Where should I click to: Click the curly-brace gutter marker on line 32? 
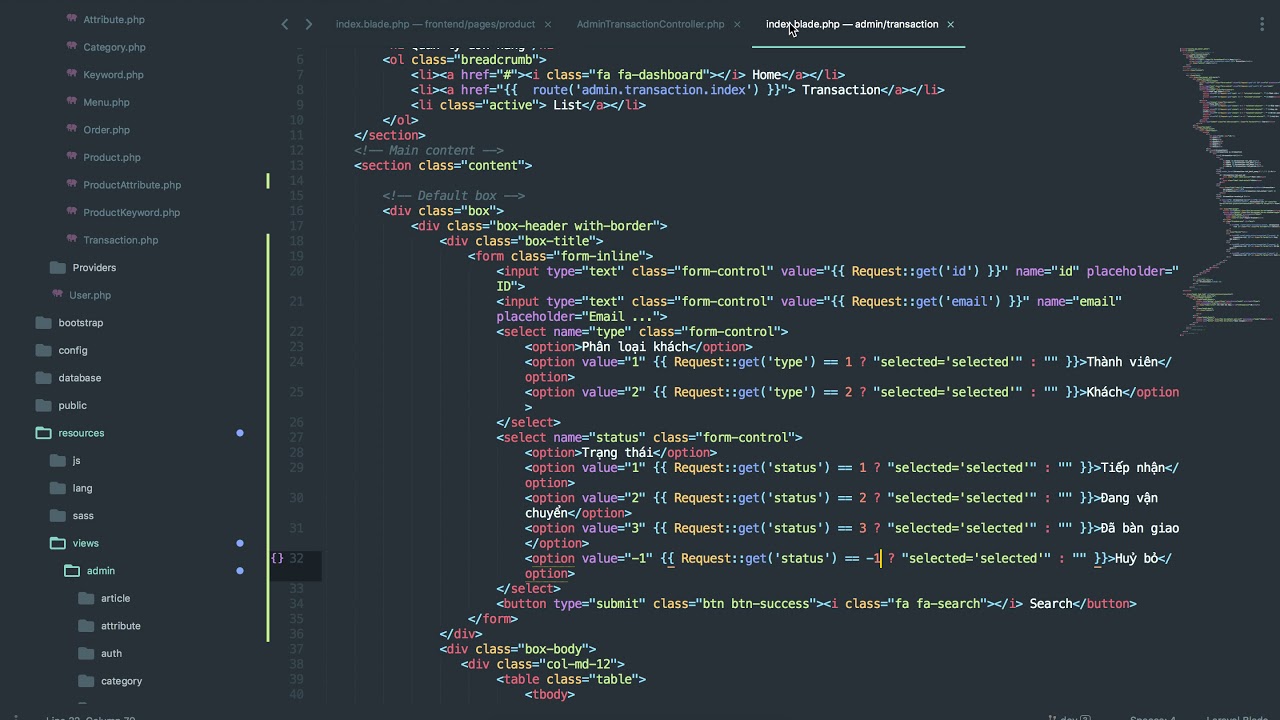click(x=277, y=558)
